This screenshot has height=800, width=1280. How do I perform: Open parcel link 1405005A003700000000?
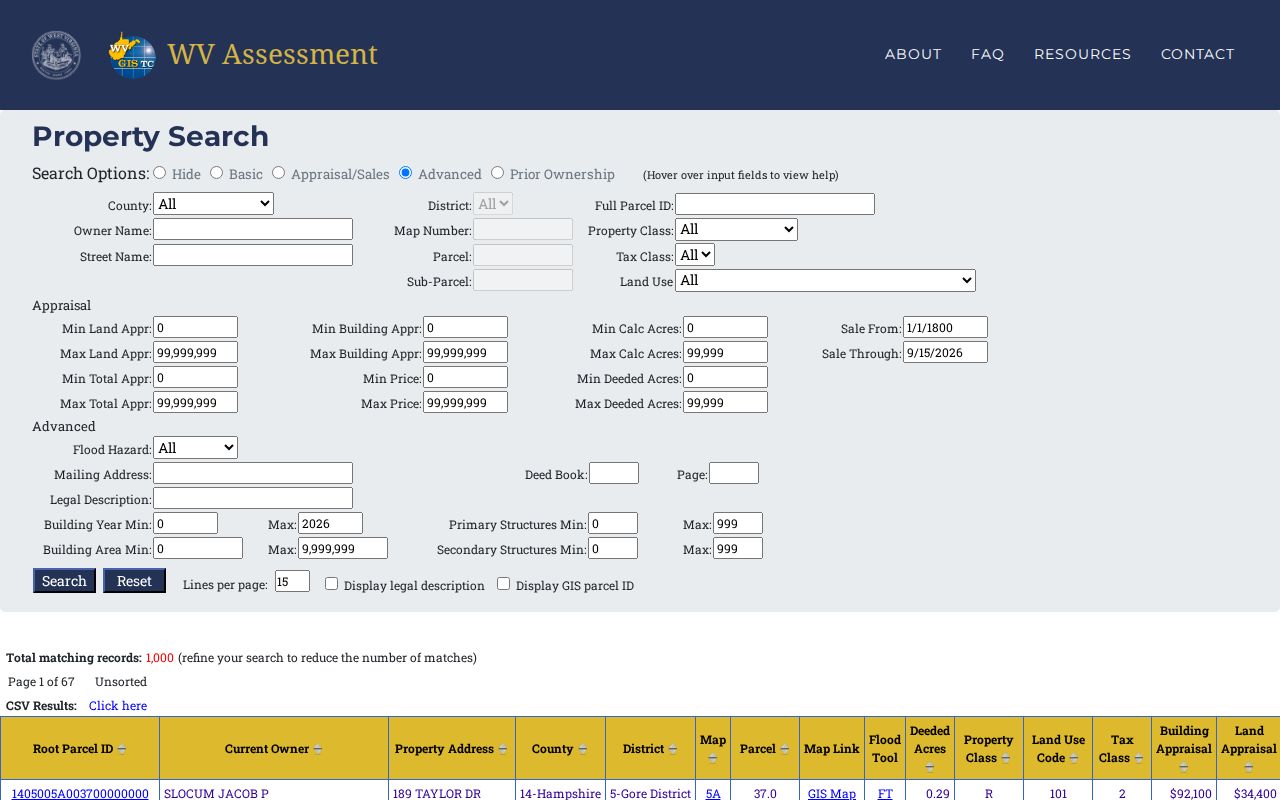80,794
